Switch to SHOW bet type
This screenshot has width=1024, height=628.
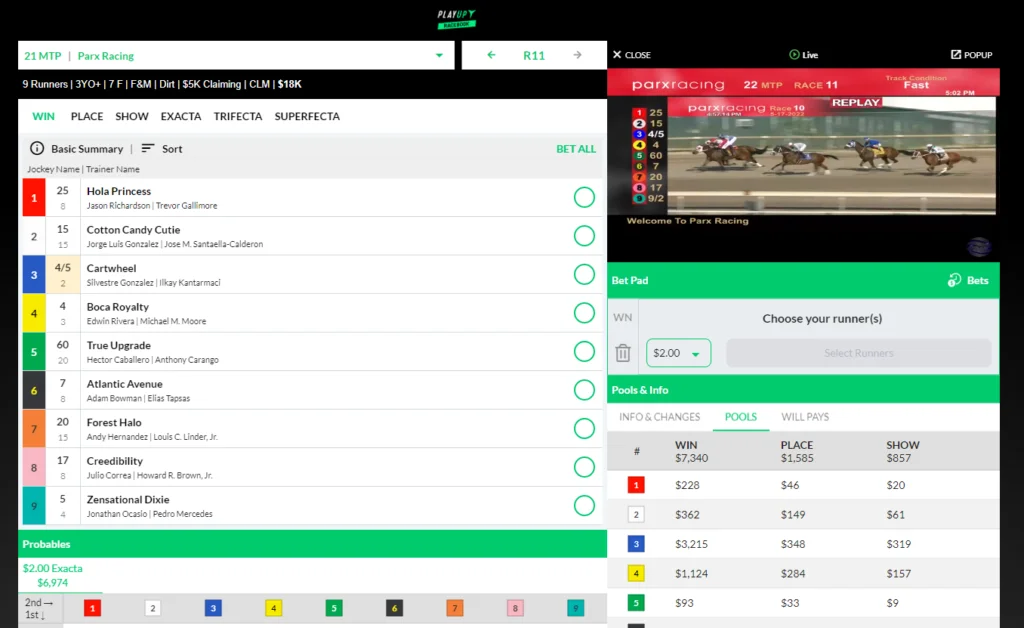point(132,116)
